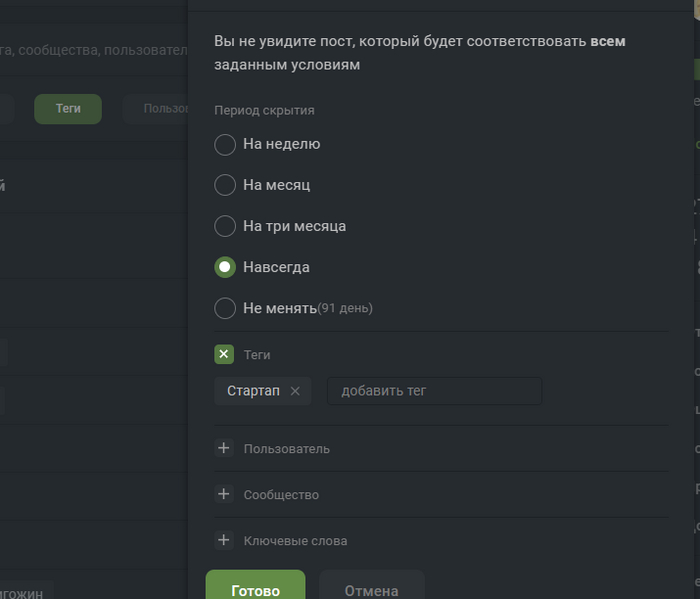Image resolution: width=700 pixels, height=599 pixels.
Task: Open the Пользов… tab behind the dialog
Action: [x=160, y=108]
